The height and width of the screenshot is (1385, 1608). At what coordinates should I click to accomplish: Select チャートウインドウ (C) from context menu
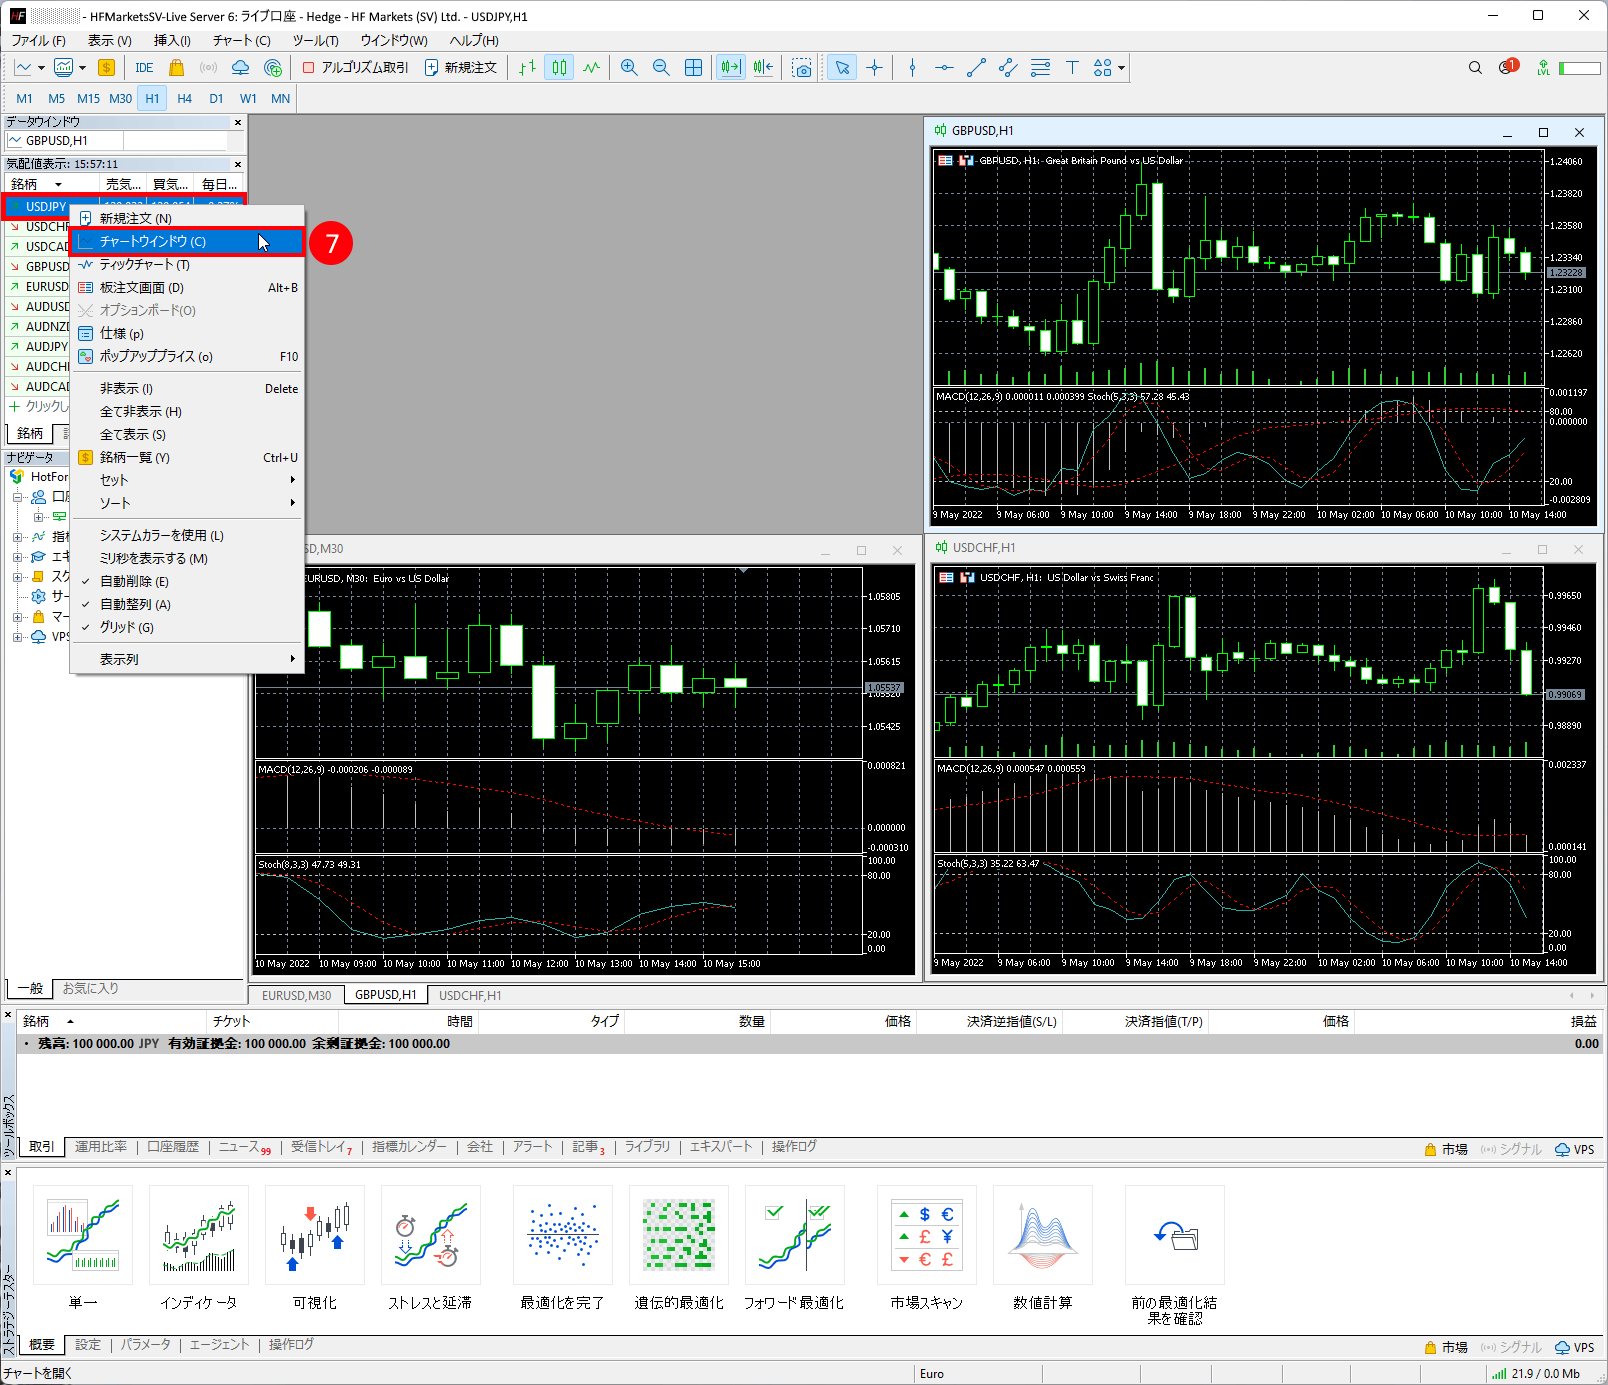point(153,241)
